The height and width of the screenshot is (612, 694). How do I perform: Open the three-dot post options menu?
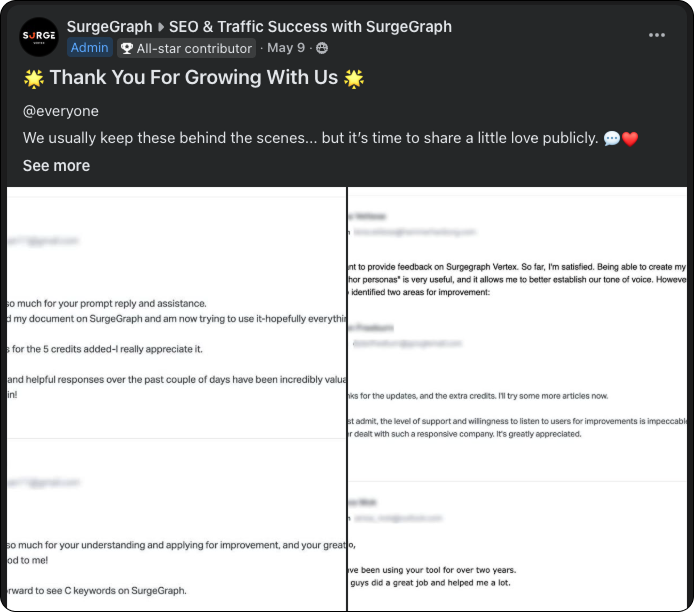[656, 35]
